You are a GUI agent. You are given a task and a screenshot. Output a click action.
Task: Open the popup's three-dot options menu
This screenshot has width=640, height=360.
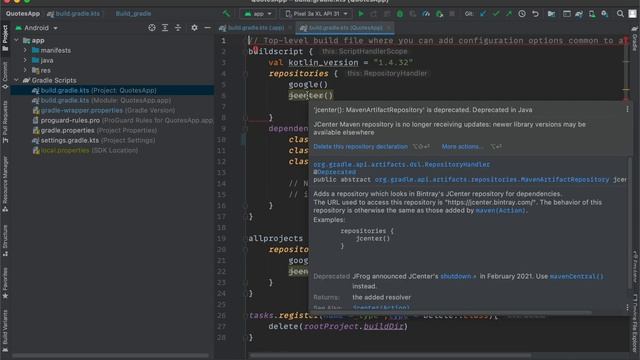tap(627, 109)
